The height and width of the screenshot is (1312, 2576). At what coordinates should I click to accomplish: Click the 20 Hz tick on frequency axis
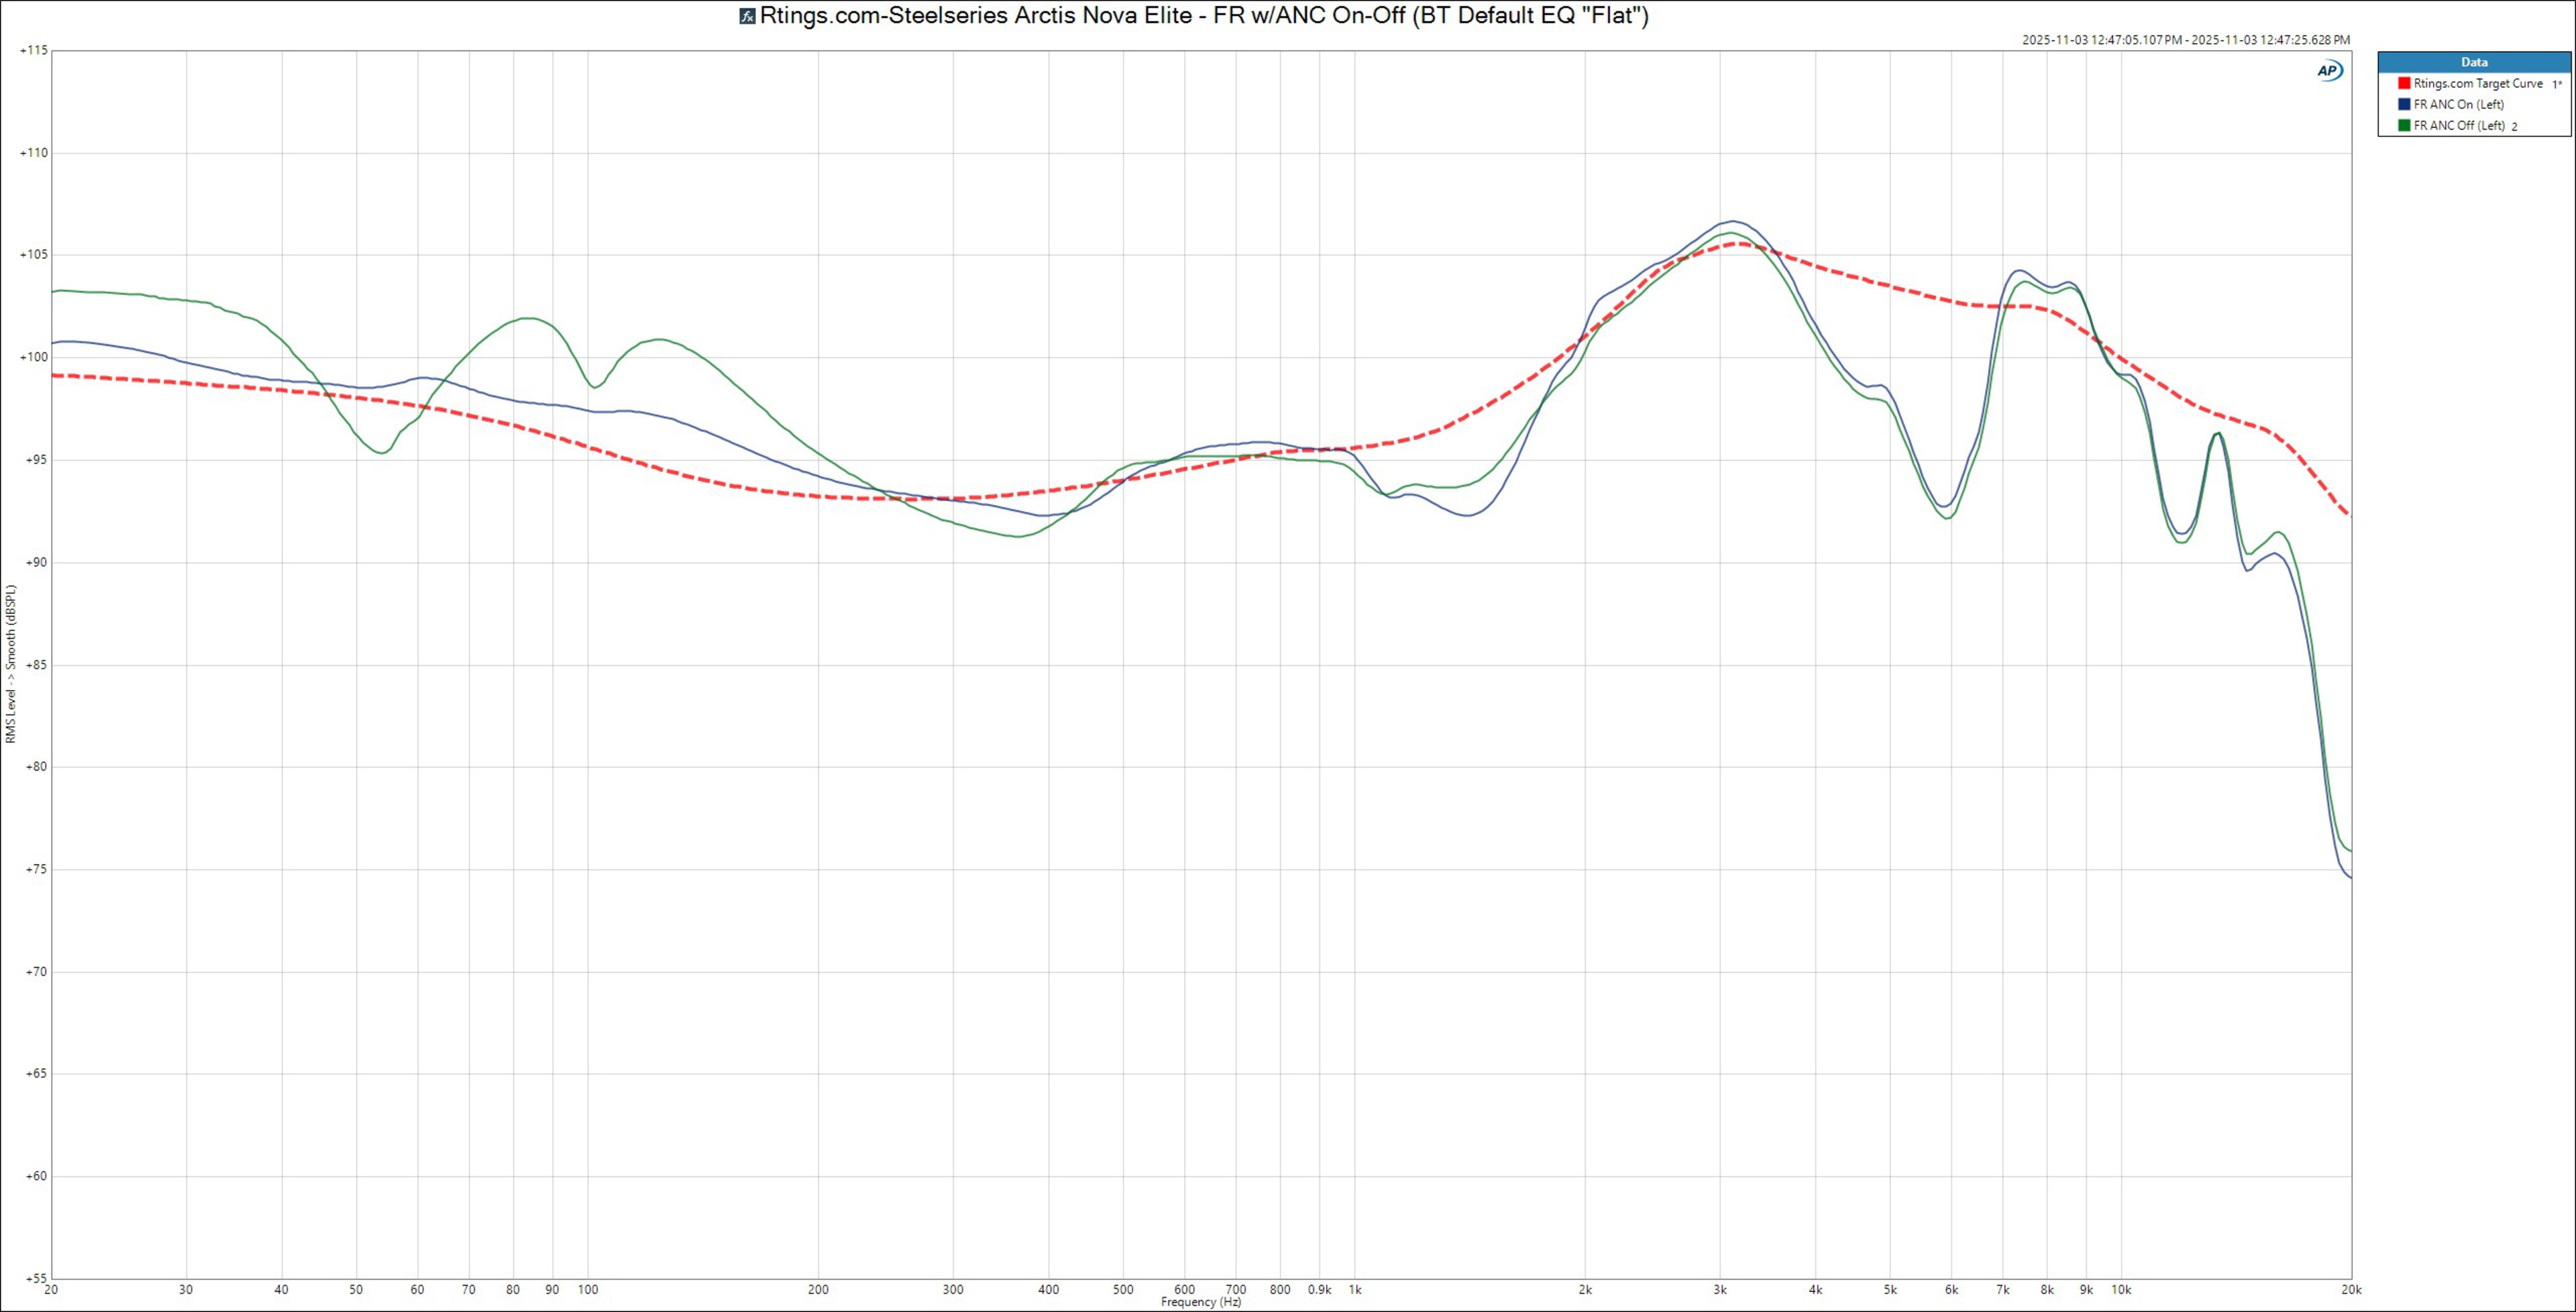click(51, 1290)
